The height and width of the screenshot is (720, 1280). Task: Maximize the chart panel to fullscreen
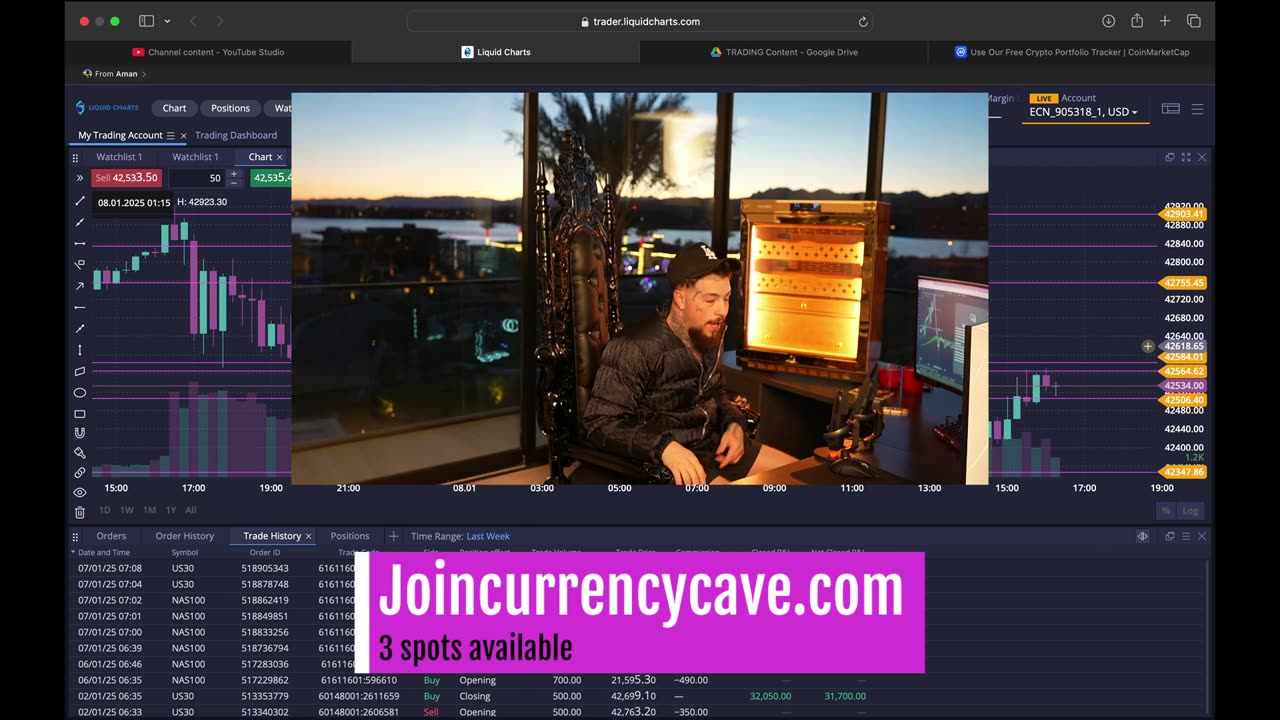(1186, 157)
